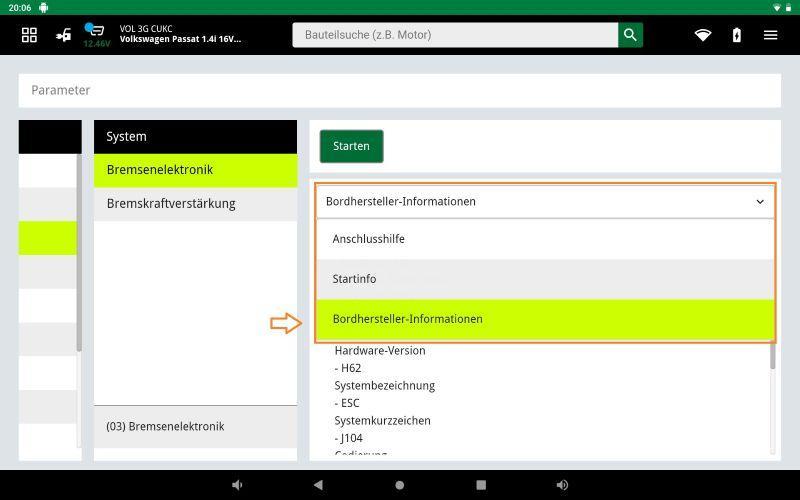Image resolution: width=800 pixels, height=500 pixels.
Task: Tap the Systembezeichnung label
Action: click(385, 386)
